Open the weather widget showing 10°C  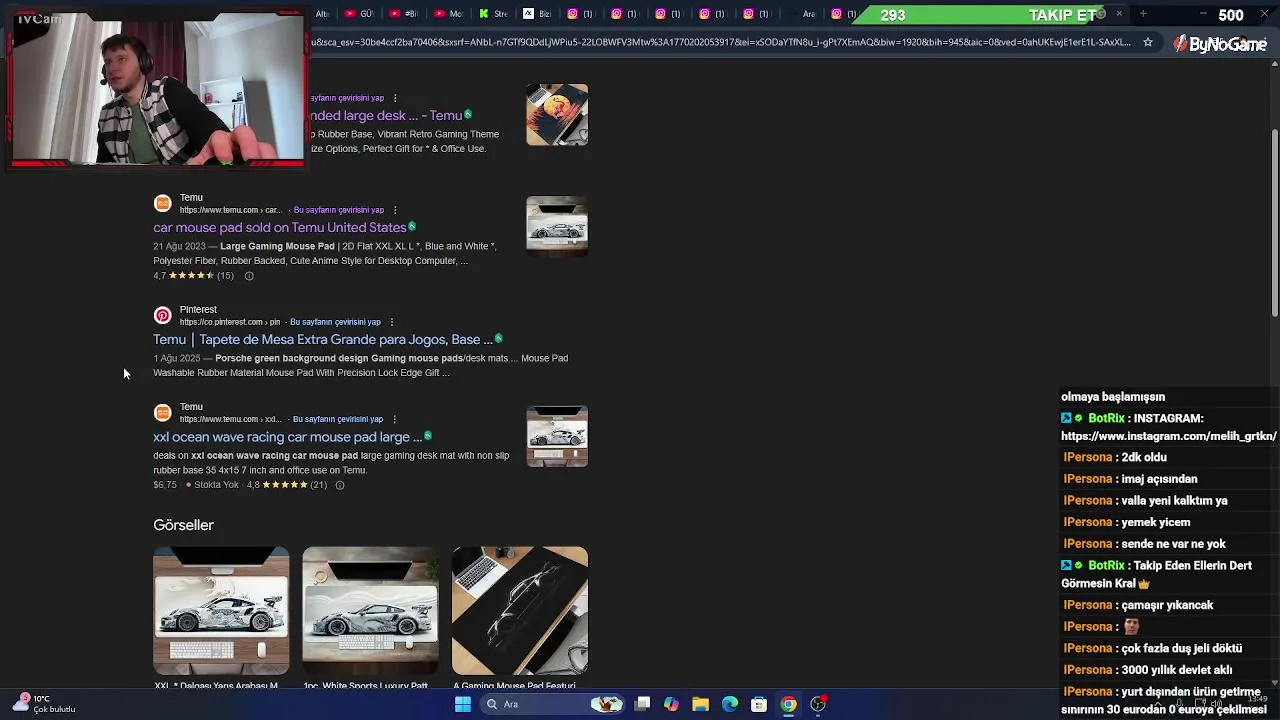tap(45, 704)
